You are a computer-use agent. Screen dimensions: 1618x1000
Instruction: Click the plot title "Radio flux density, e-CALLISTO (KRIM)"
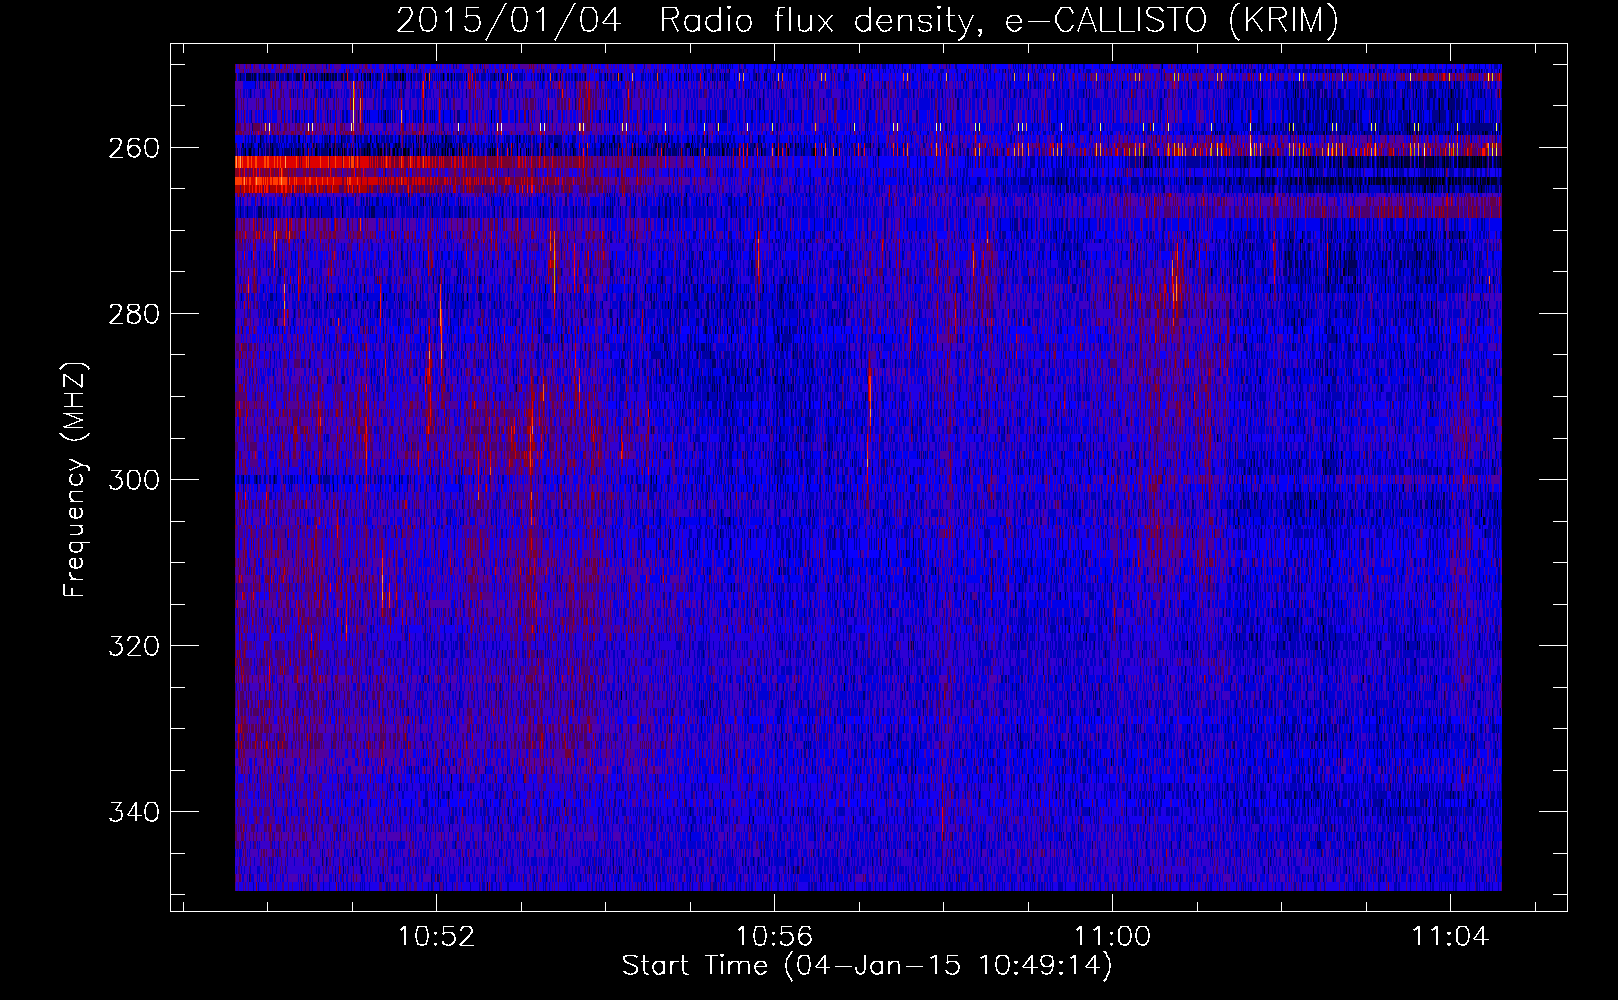[x=998, y=21]
